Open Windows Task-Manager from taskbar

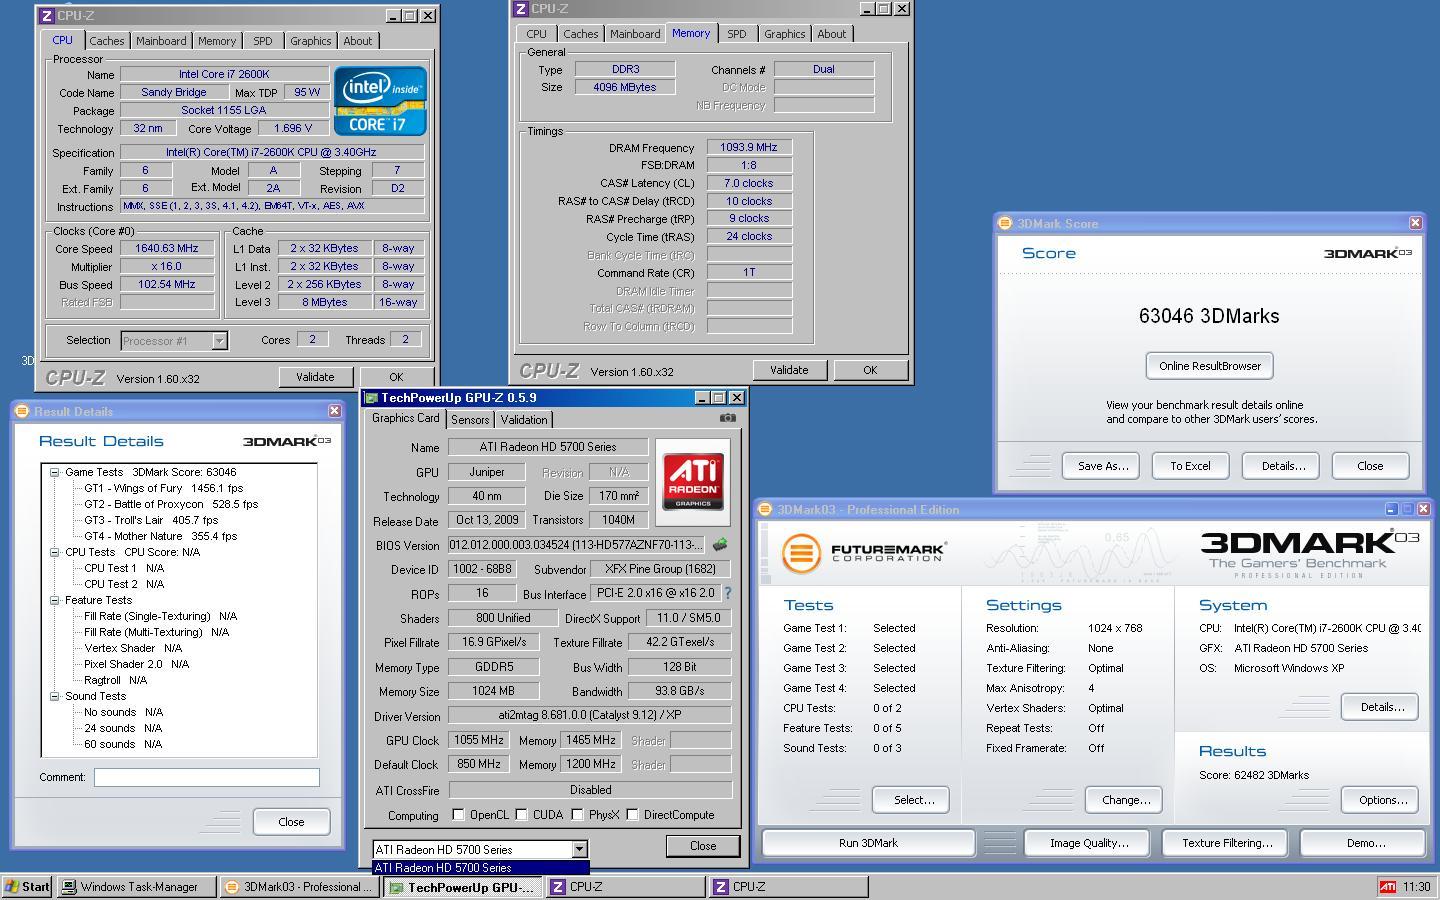point(136,887)
